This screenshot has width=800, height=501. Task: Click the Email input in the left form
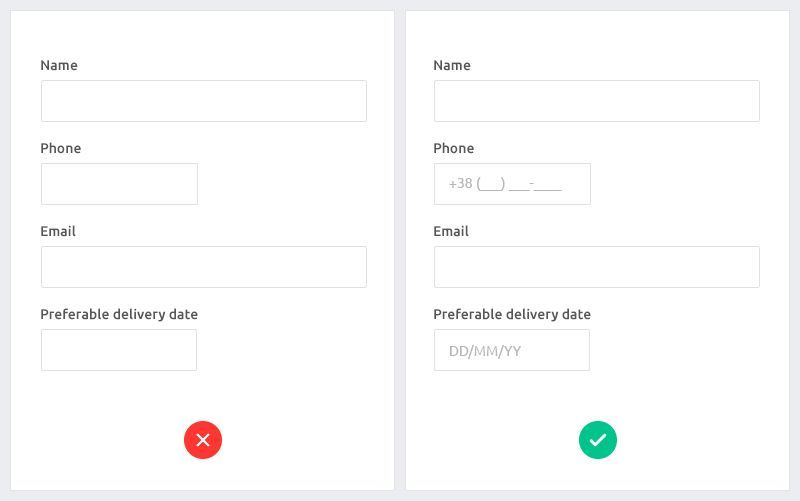204,267
